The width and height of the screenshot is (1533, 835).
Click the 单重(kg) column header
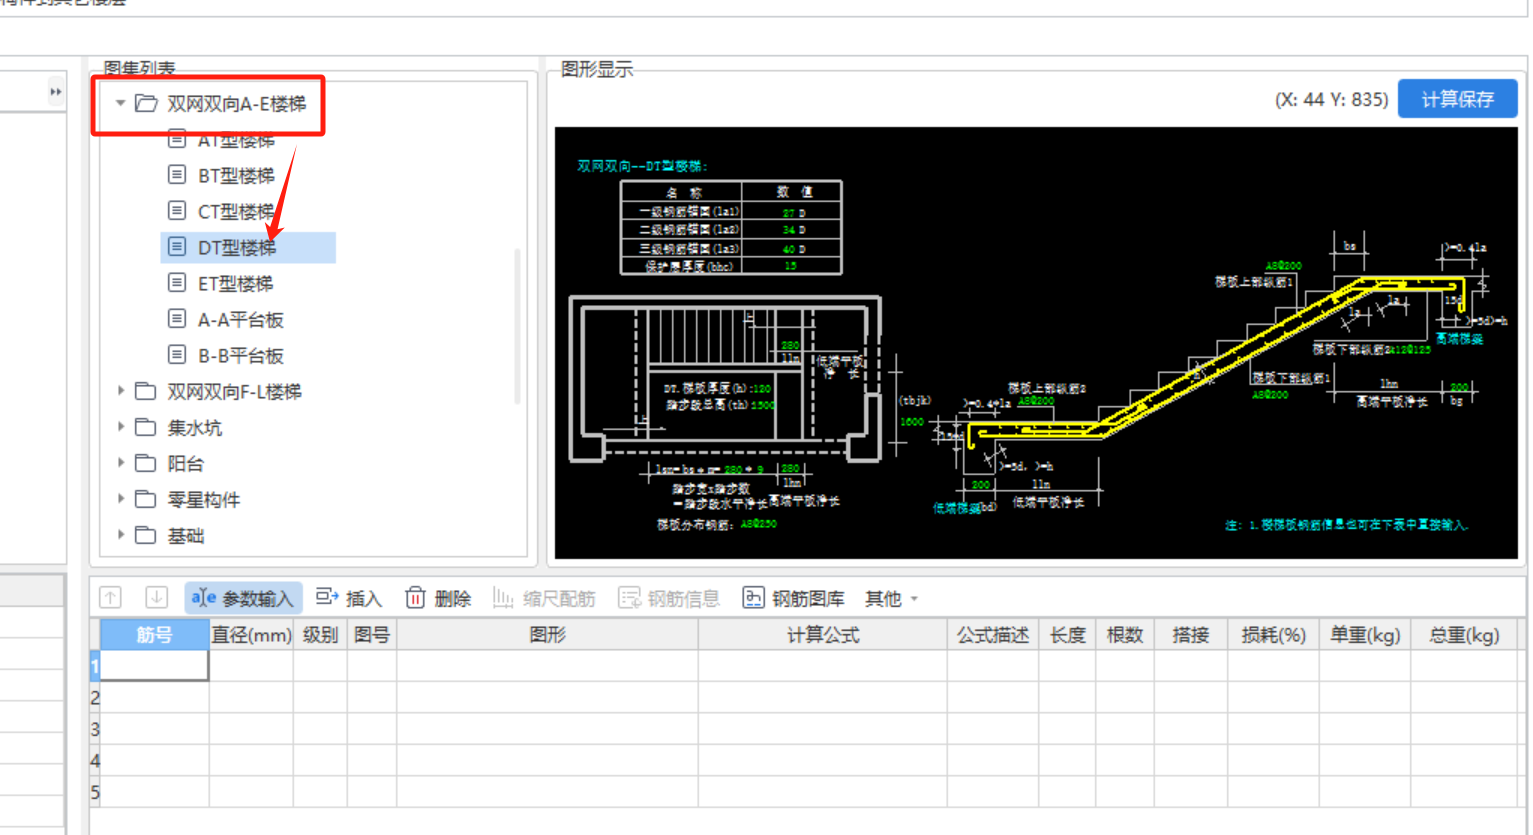1365,635
